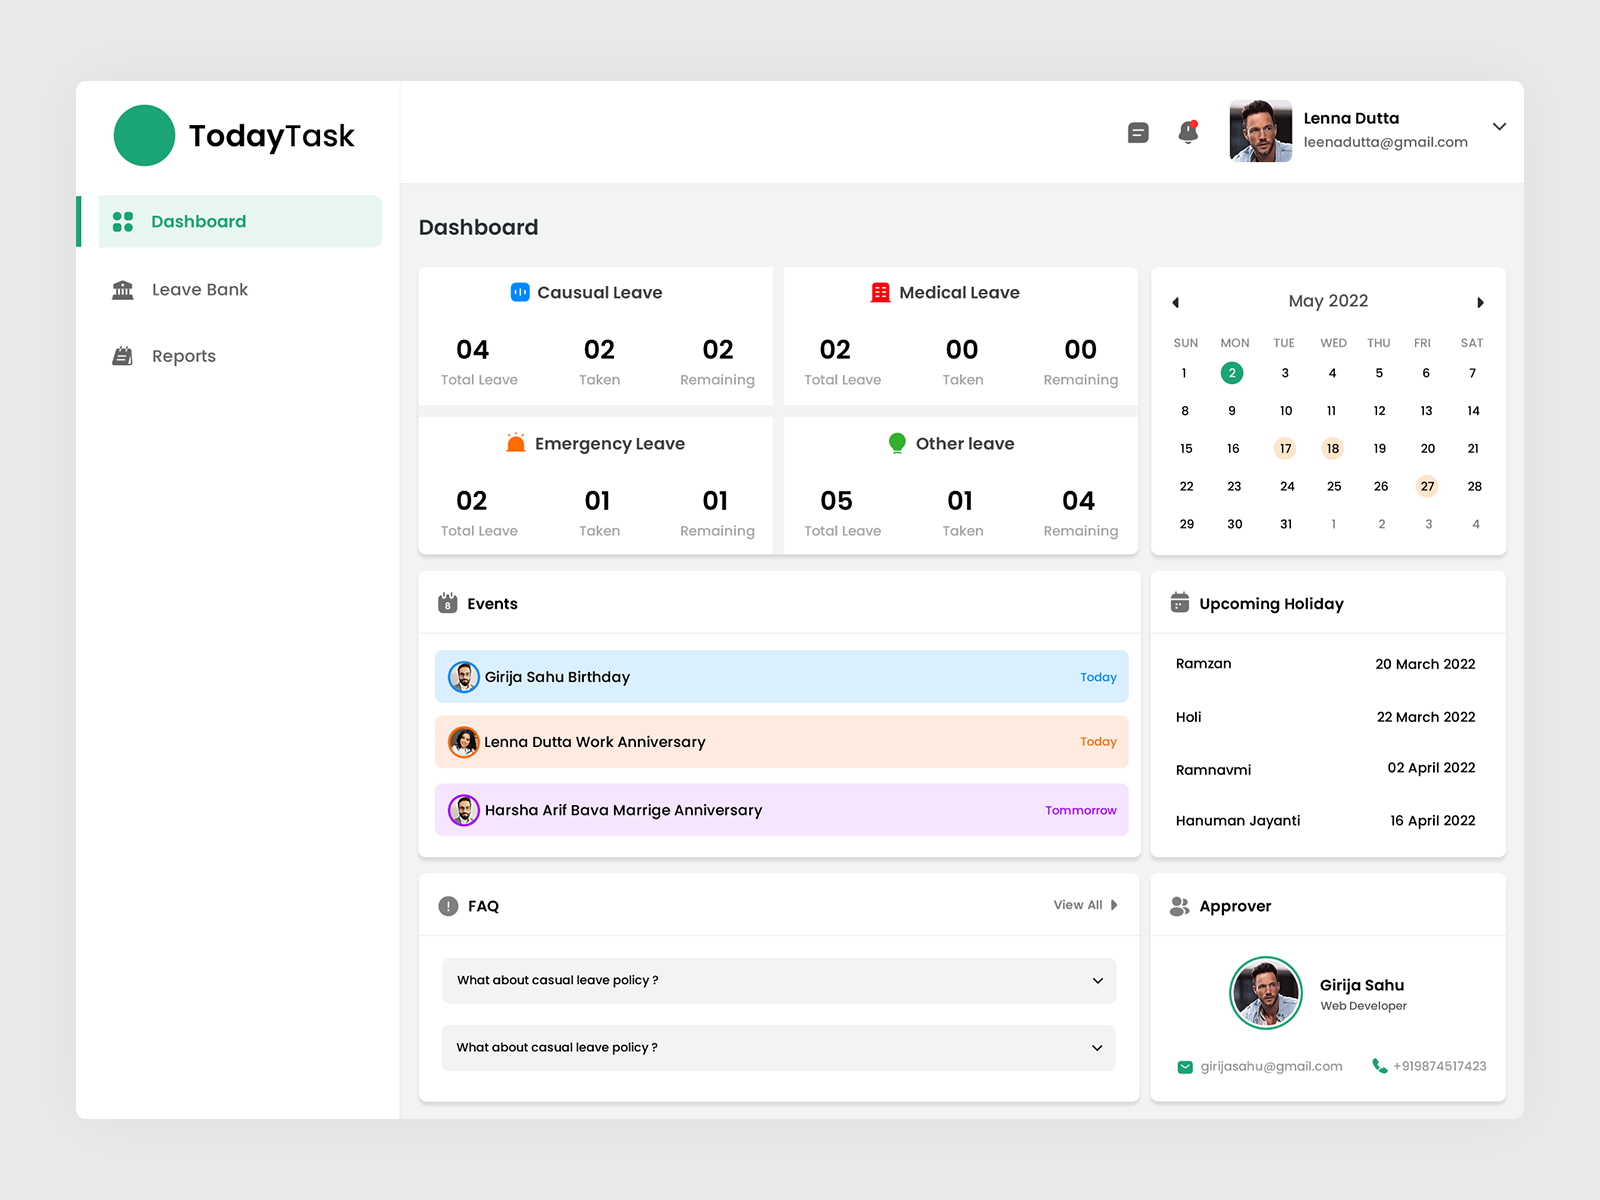
Task: Open the messages icon in the header
Action: 1138,133
